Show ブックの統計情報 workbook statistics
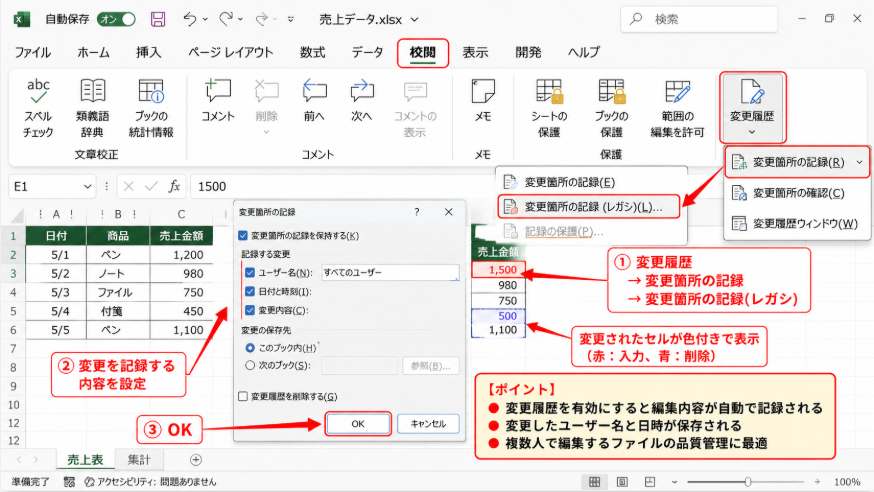 coord(151,108)
